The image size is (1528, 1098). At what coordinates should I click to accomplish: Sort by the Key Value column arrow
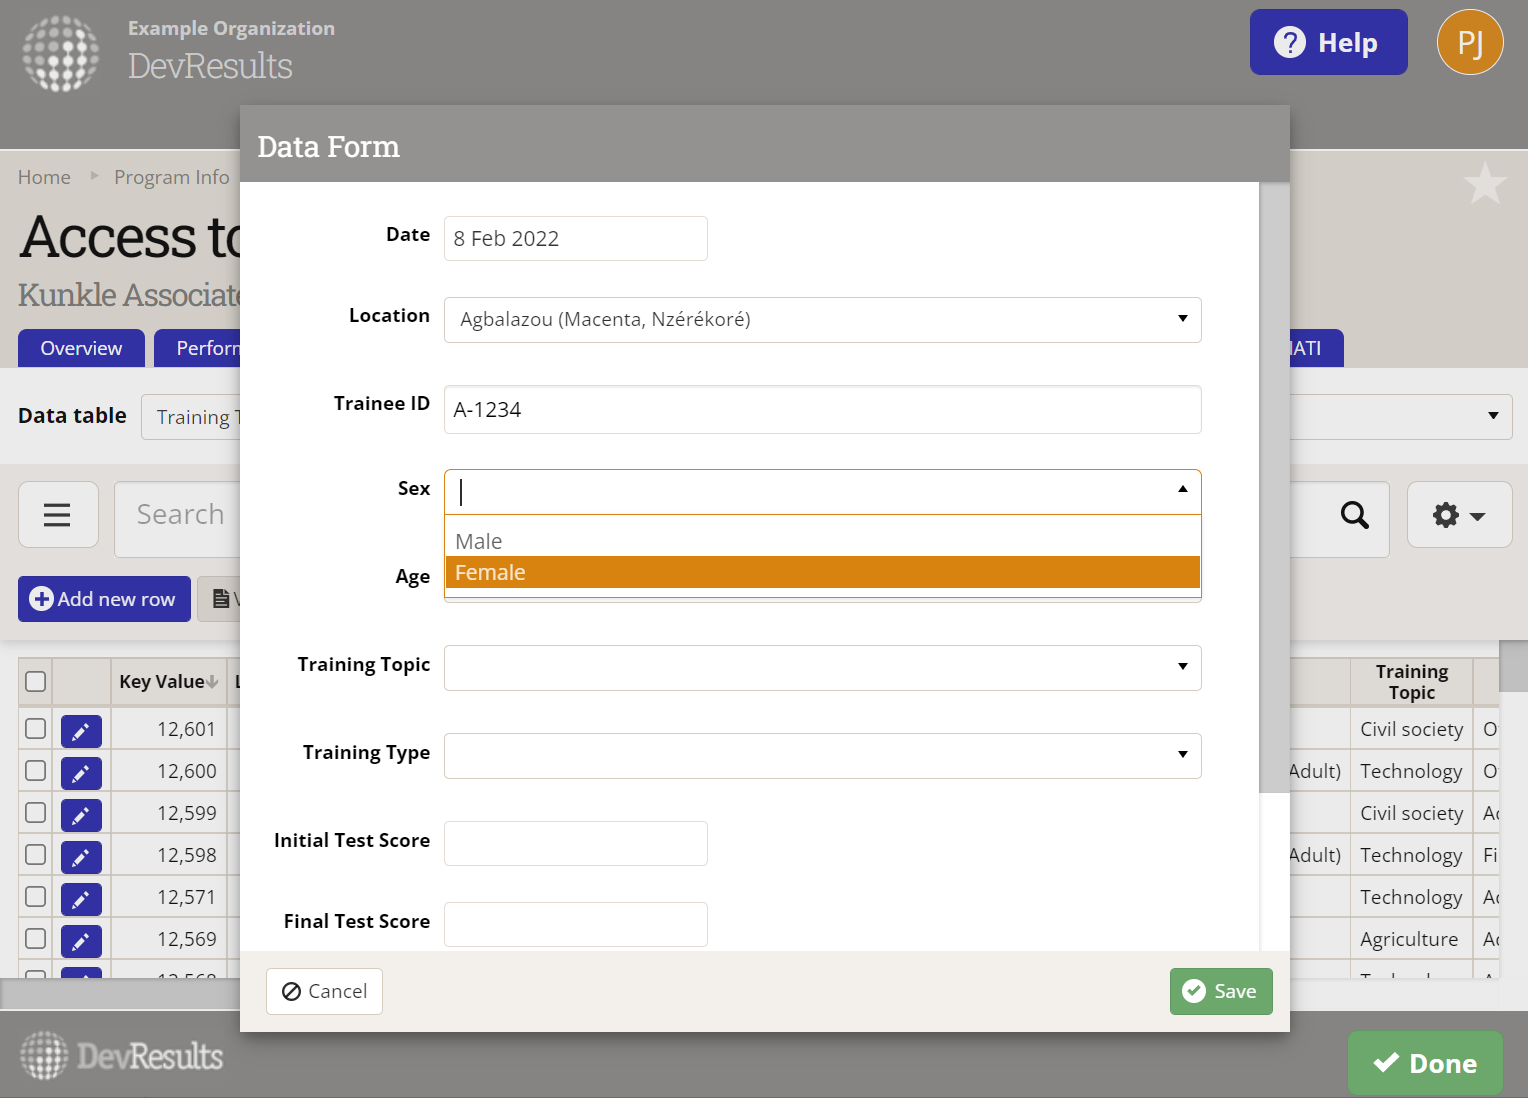(212, 682)
